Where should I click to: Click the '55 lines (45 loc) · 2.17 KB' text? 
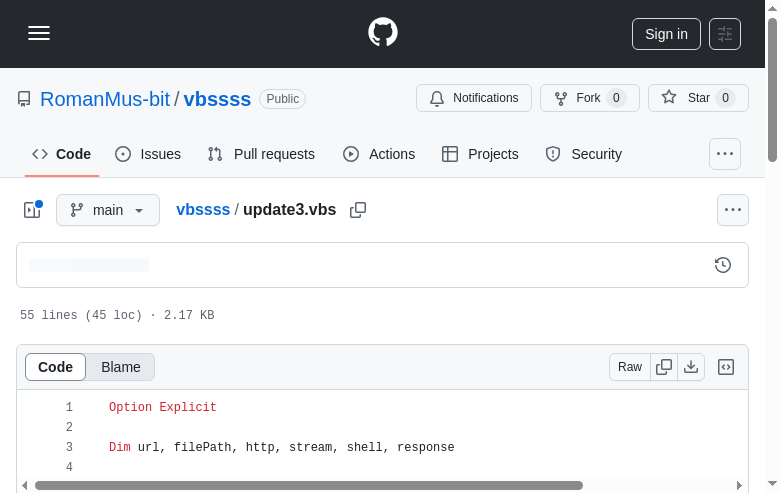click(117, 315)
